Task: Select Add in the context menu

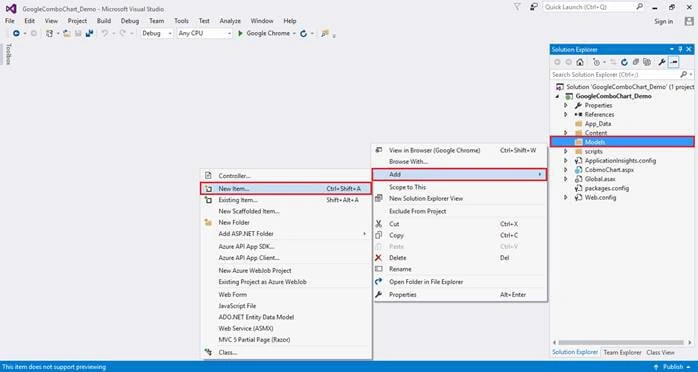Action: (x=459, y=174)
